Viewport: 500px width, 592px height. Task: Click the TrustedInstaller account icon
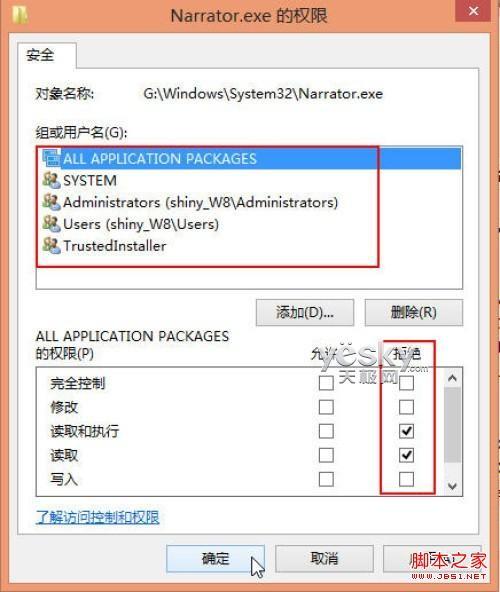(51, 246)
